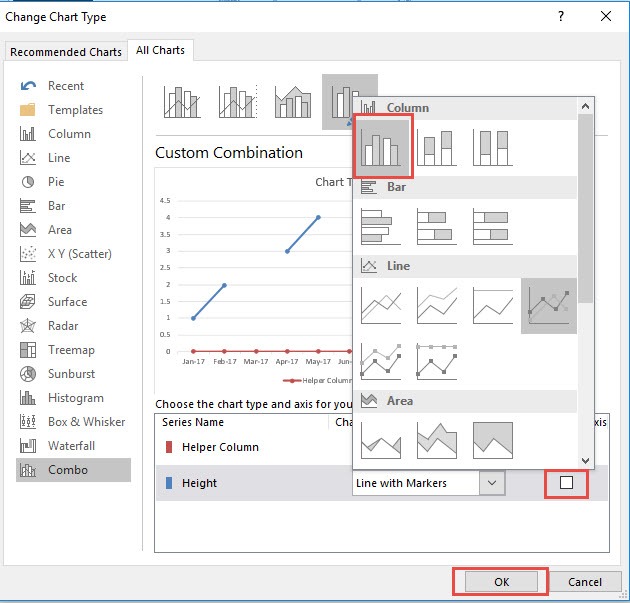The height and width of the screenshot is (603, 630).
Task: Pick 100% Stacked Line subtype
Action: coord(493,306)
